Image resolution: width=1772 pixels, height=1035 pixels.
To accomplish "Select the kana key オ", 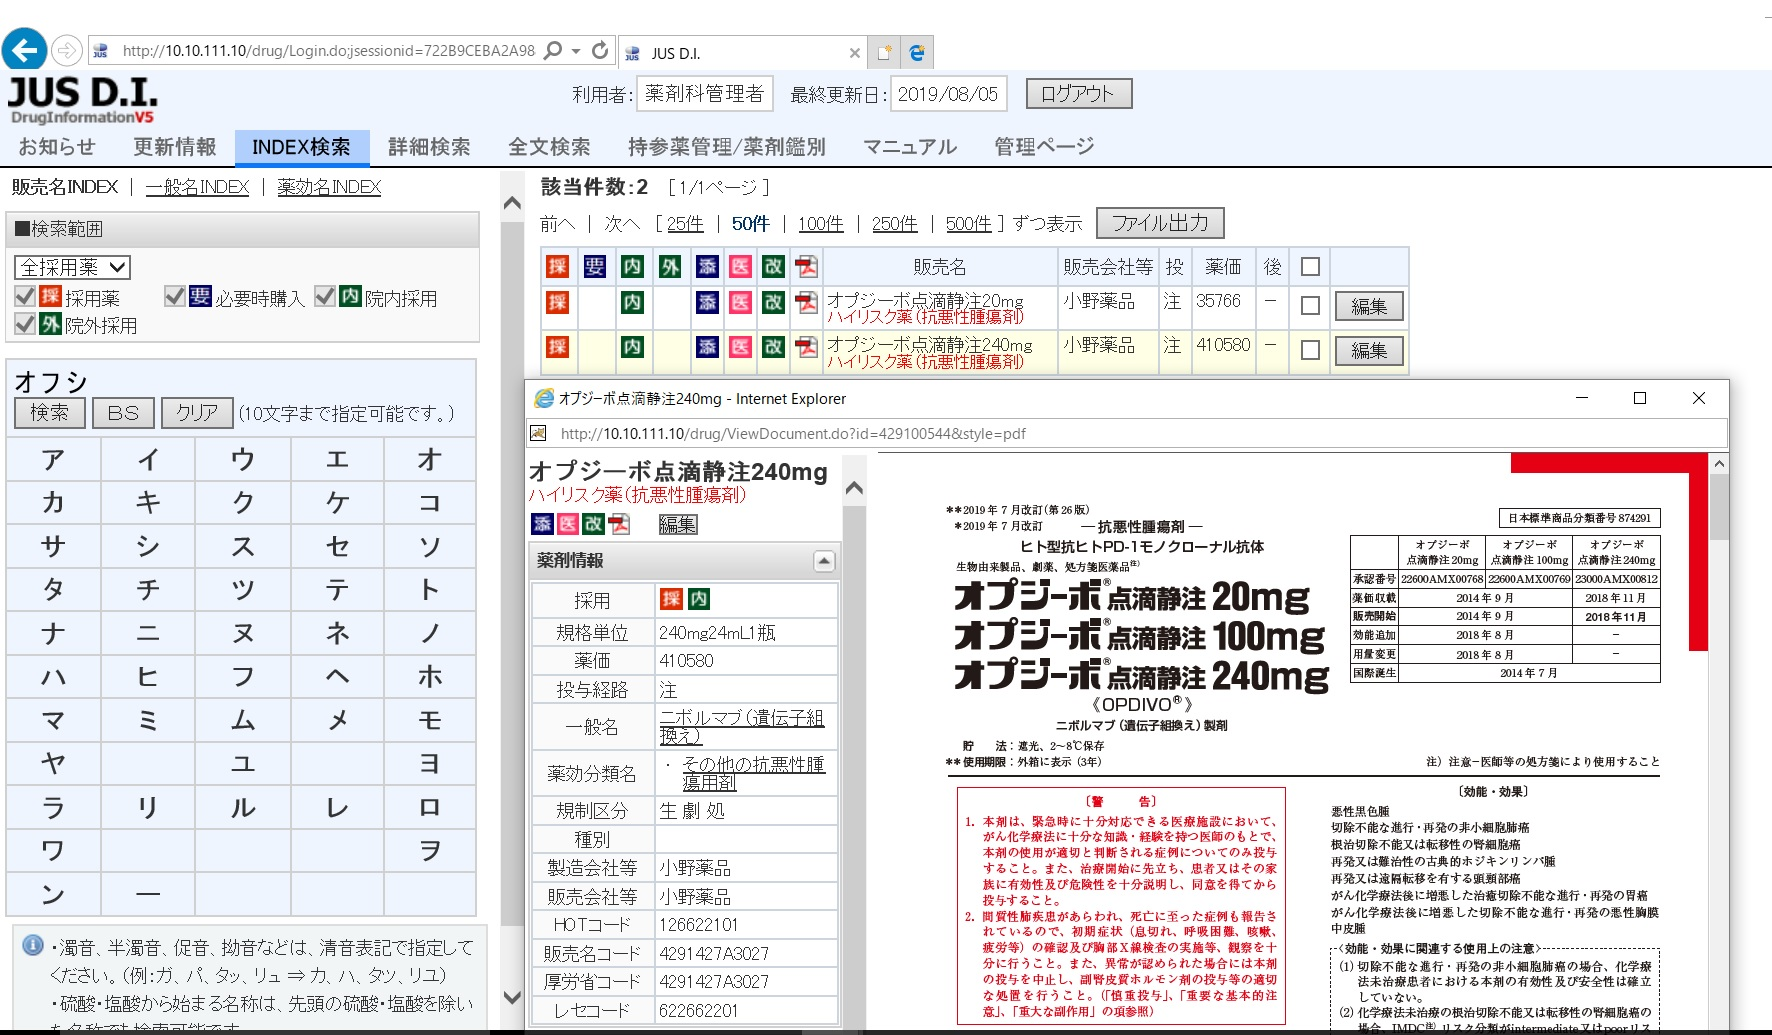I will tap(430, 459).
